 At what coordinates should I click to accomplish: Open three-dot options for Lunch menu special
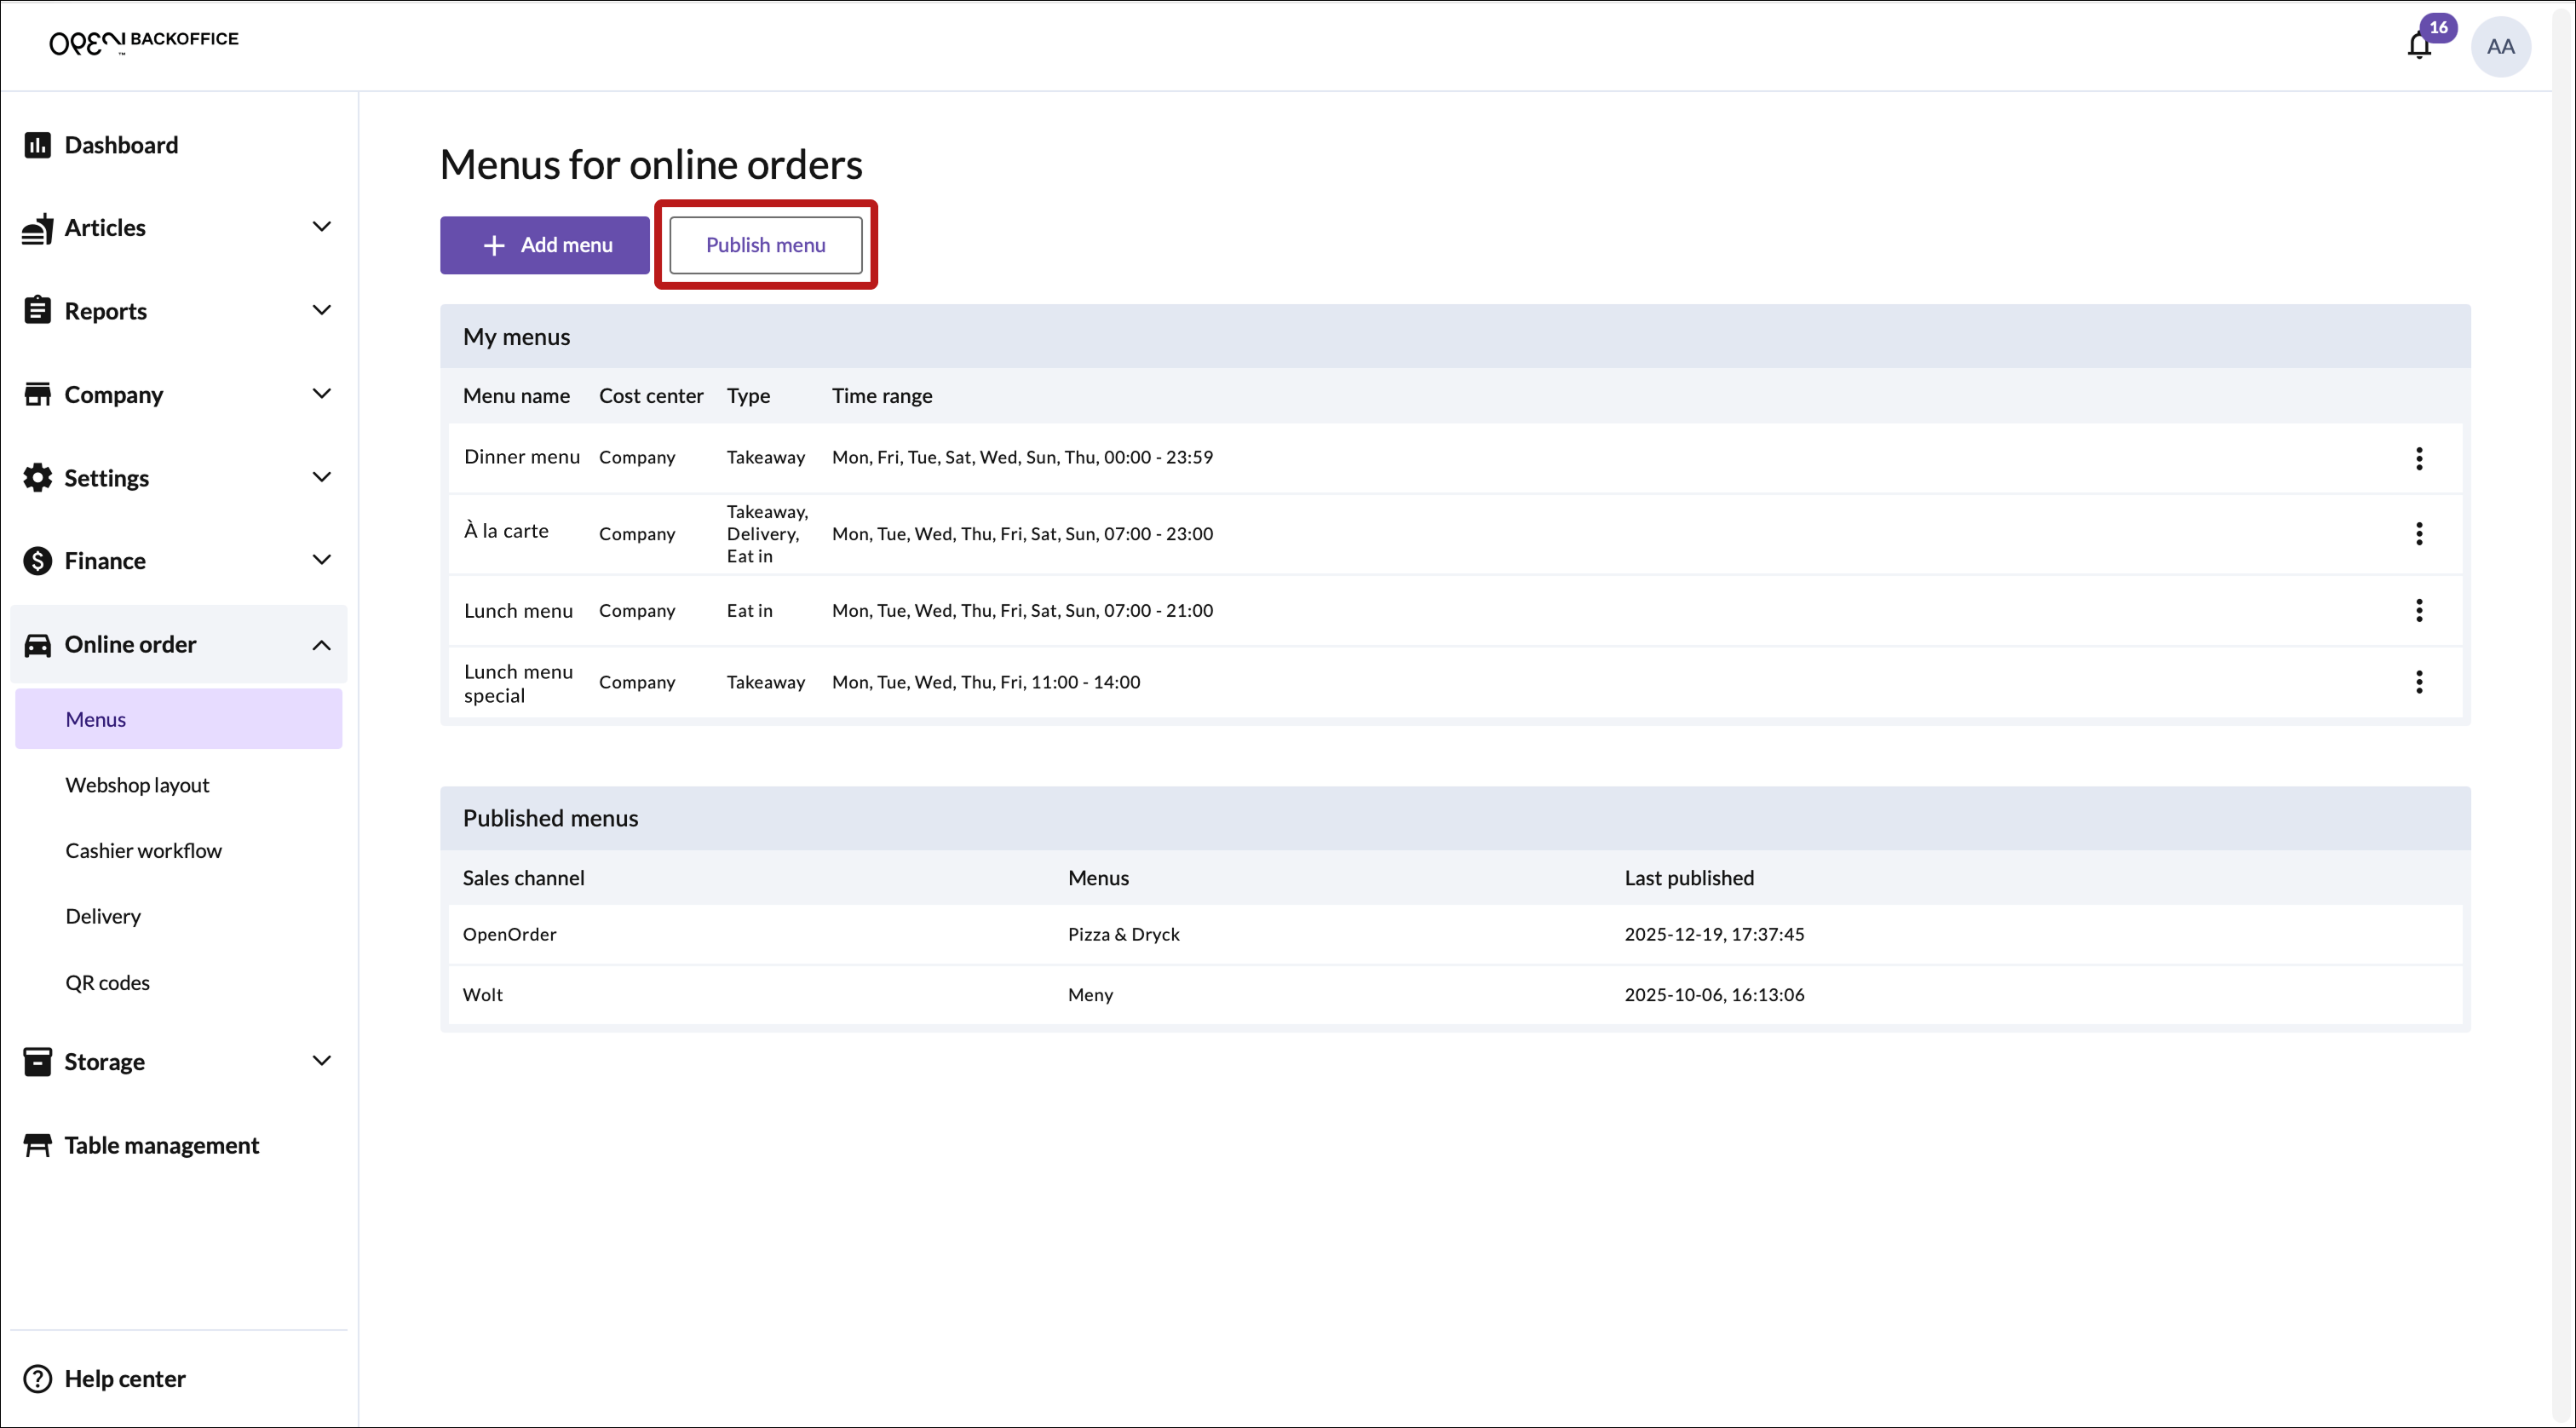pos(2418,682)
